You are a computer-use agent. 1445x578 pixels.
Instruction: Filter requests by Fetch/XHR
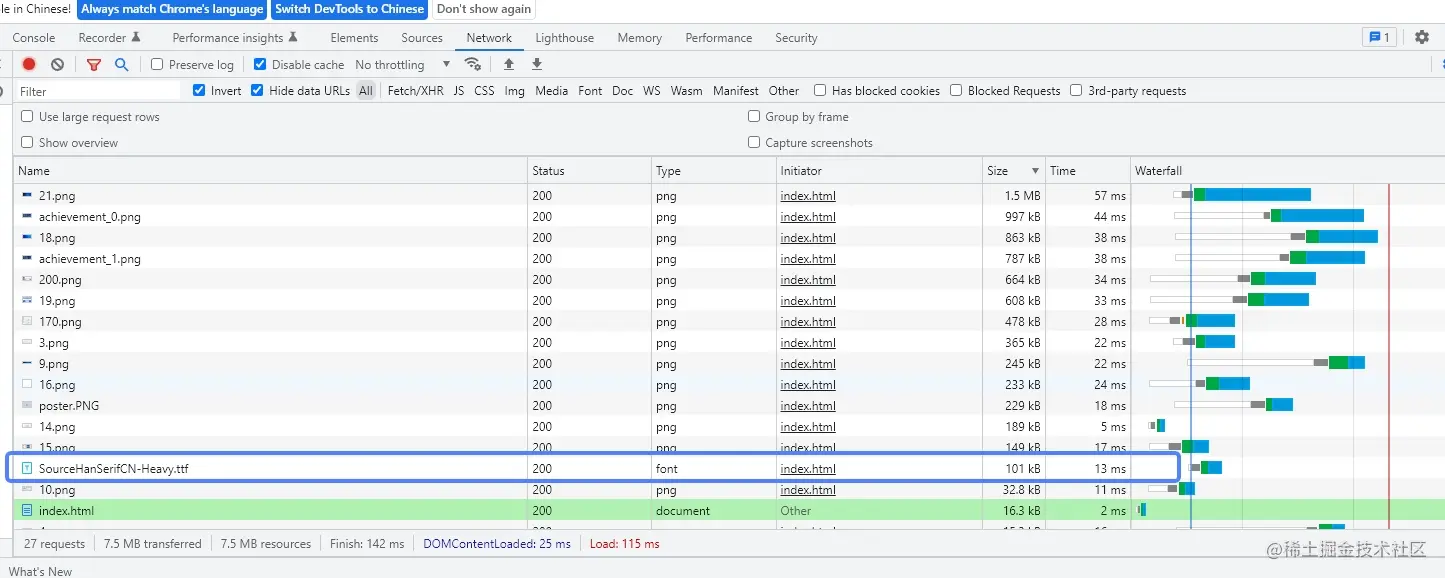point(415,90)
